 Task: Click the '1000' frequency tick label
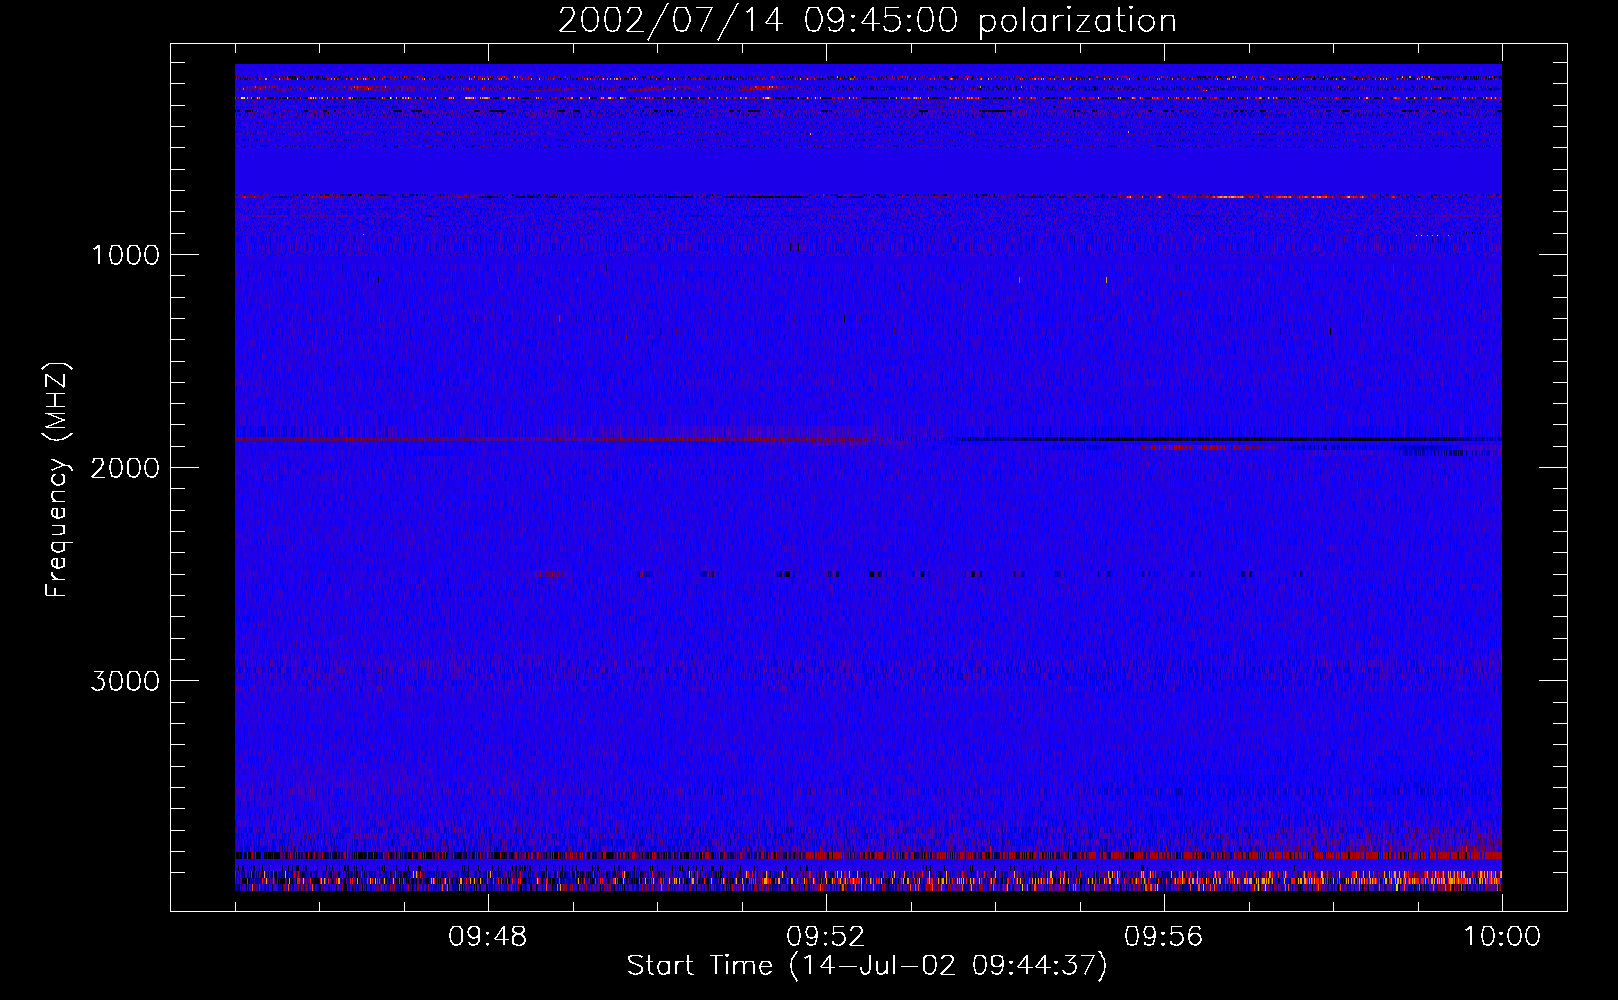125,255
